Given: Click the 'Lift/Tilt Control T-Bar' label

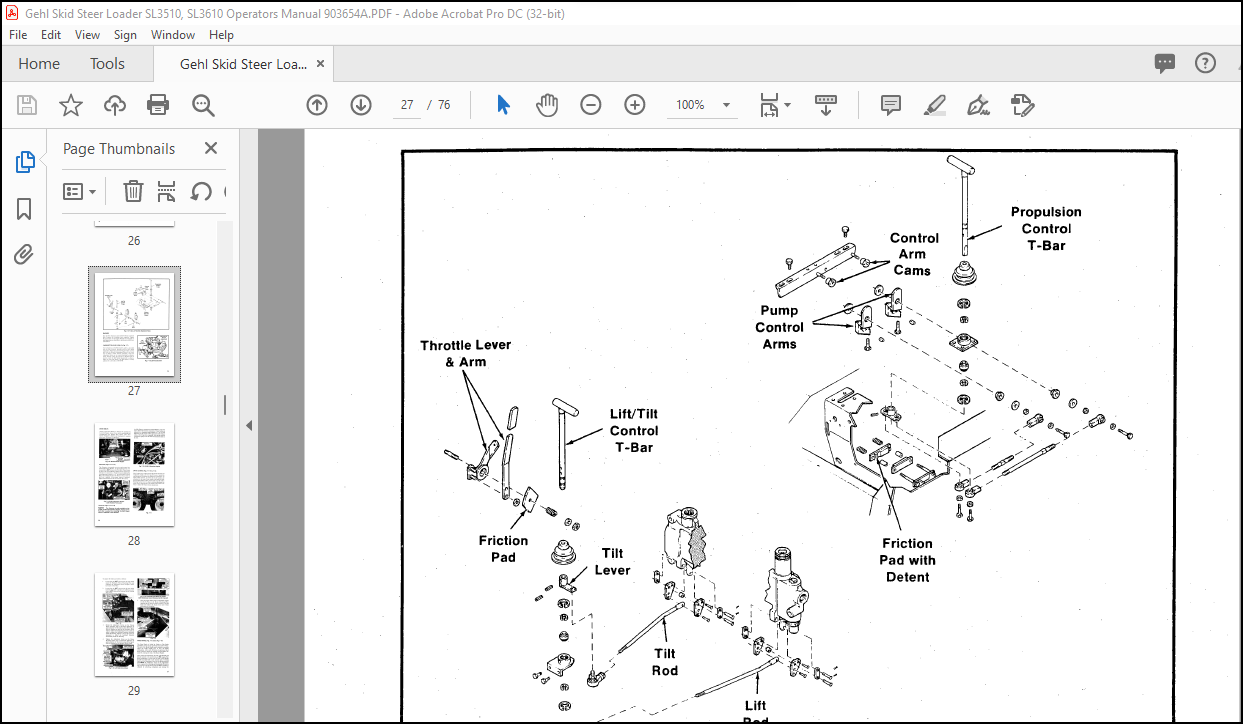Looking at the screenshot, I should (x=634, y=430).
